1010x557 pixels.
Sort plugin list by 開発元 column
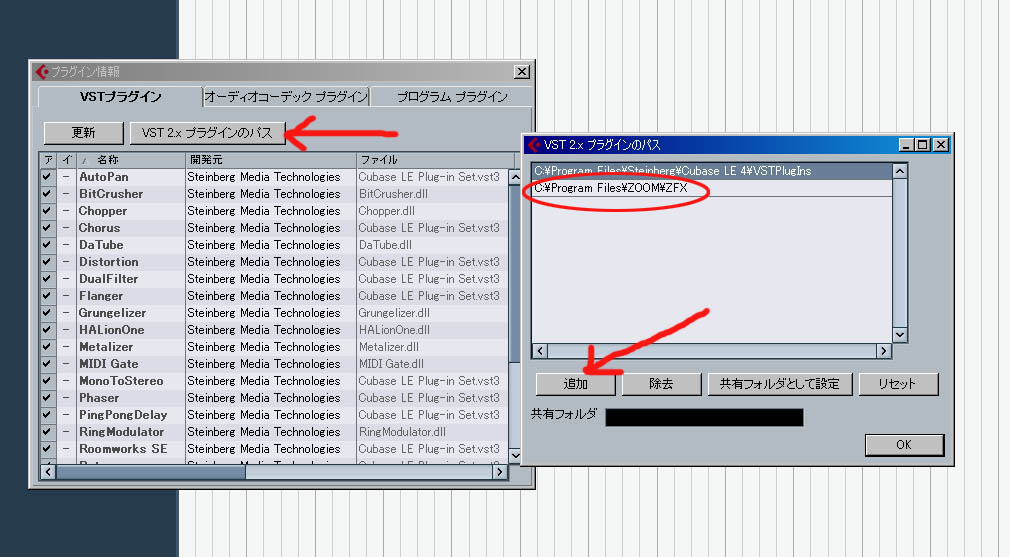pyautogui.click(x=271, y=160)
